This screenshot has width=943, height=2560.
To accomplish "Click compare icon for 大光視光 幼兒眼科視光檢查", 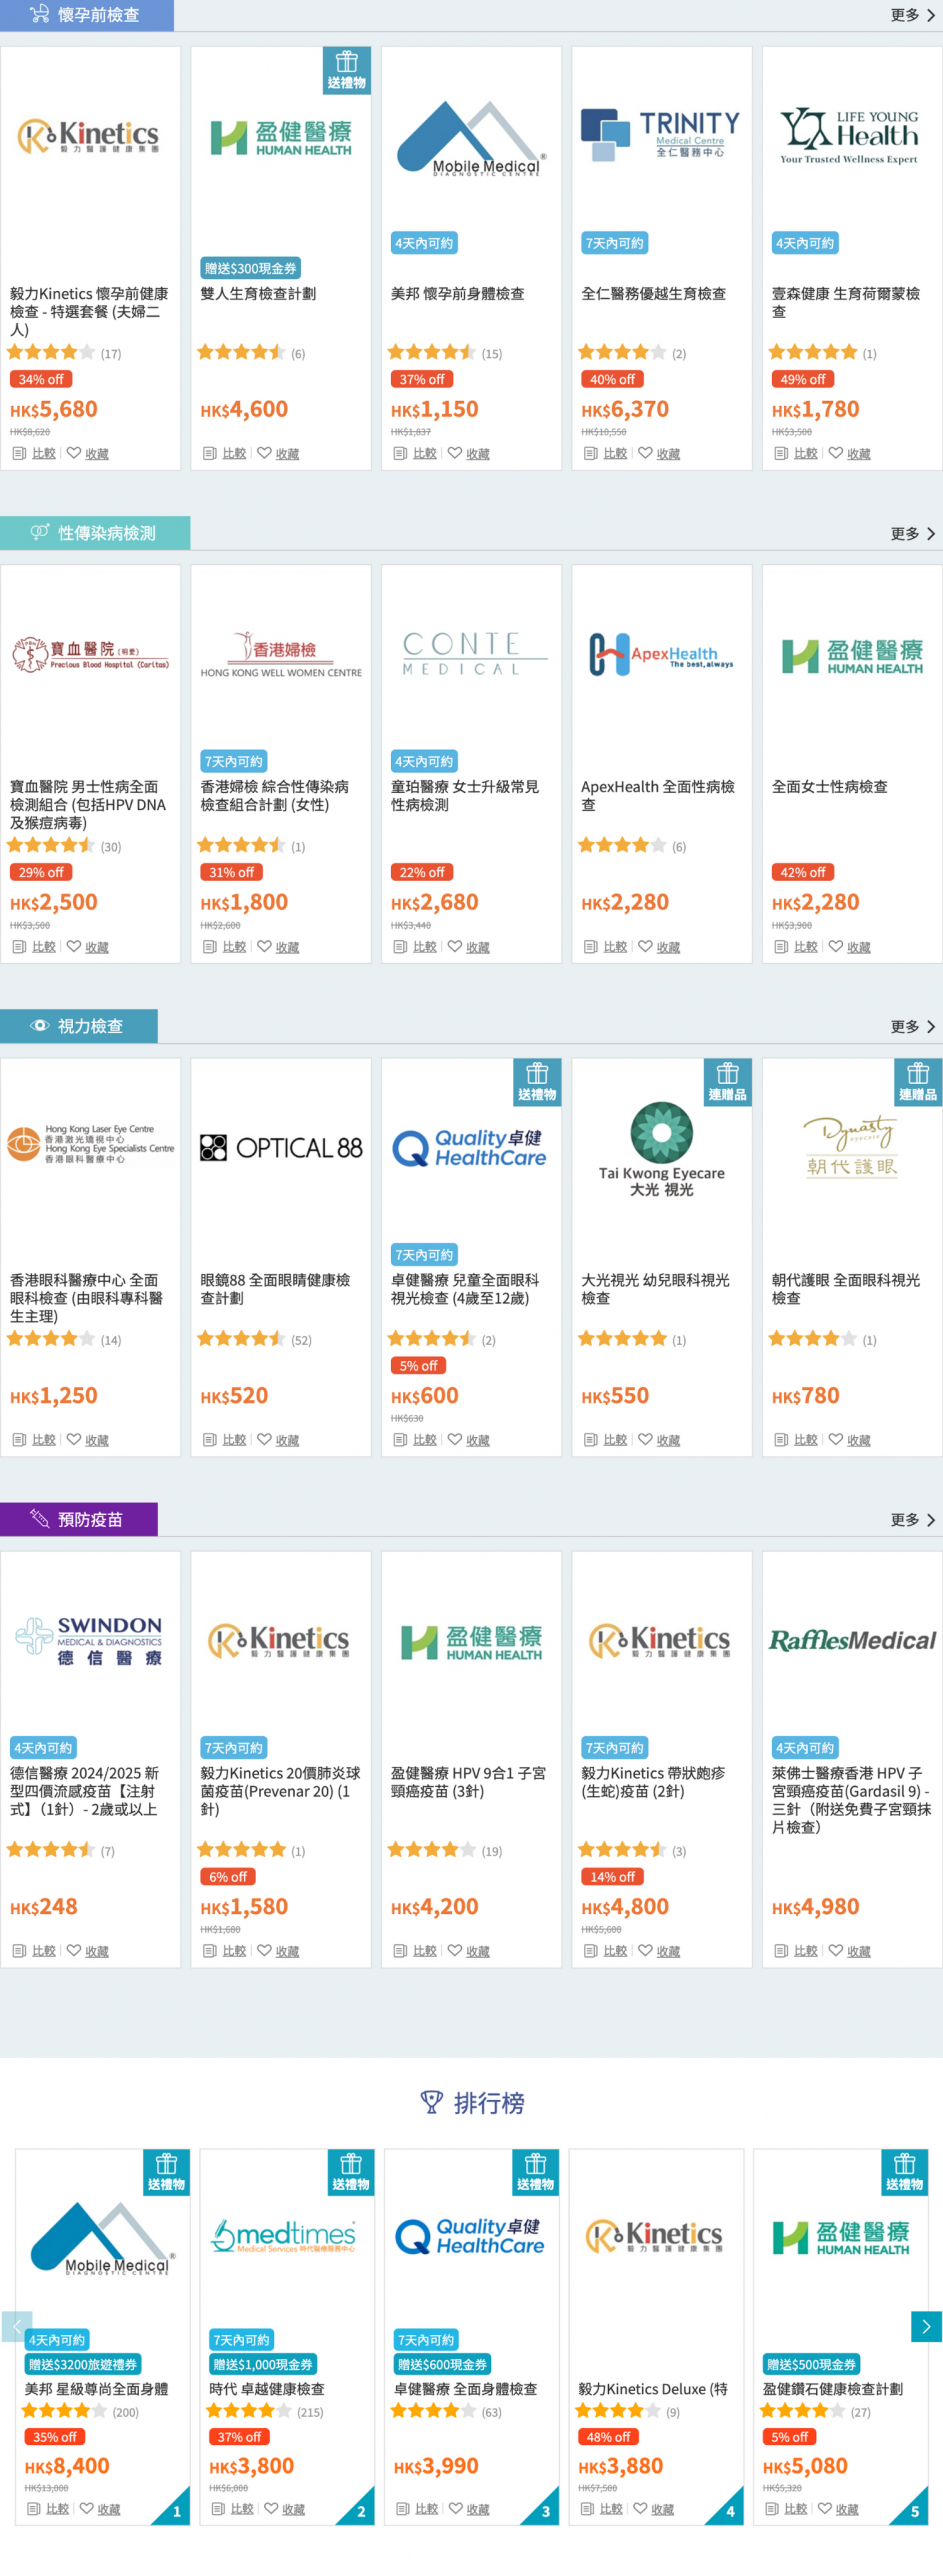I will (x=591, y=1439).
